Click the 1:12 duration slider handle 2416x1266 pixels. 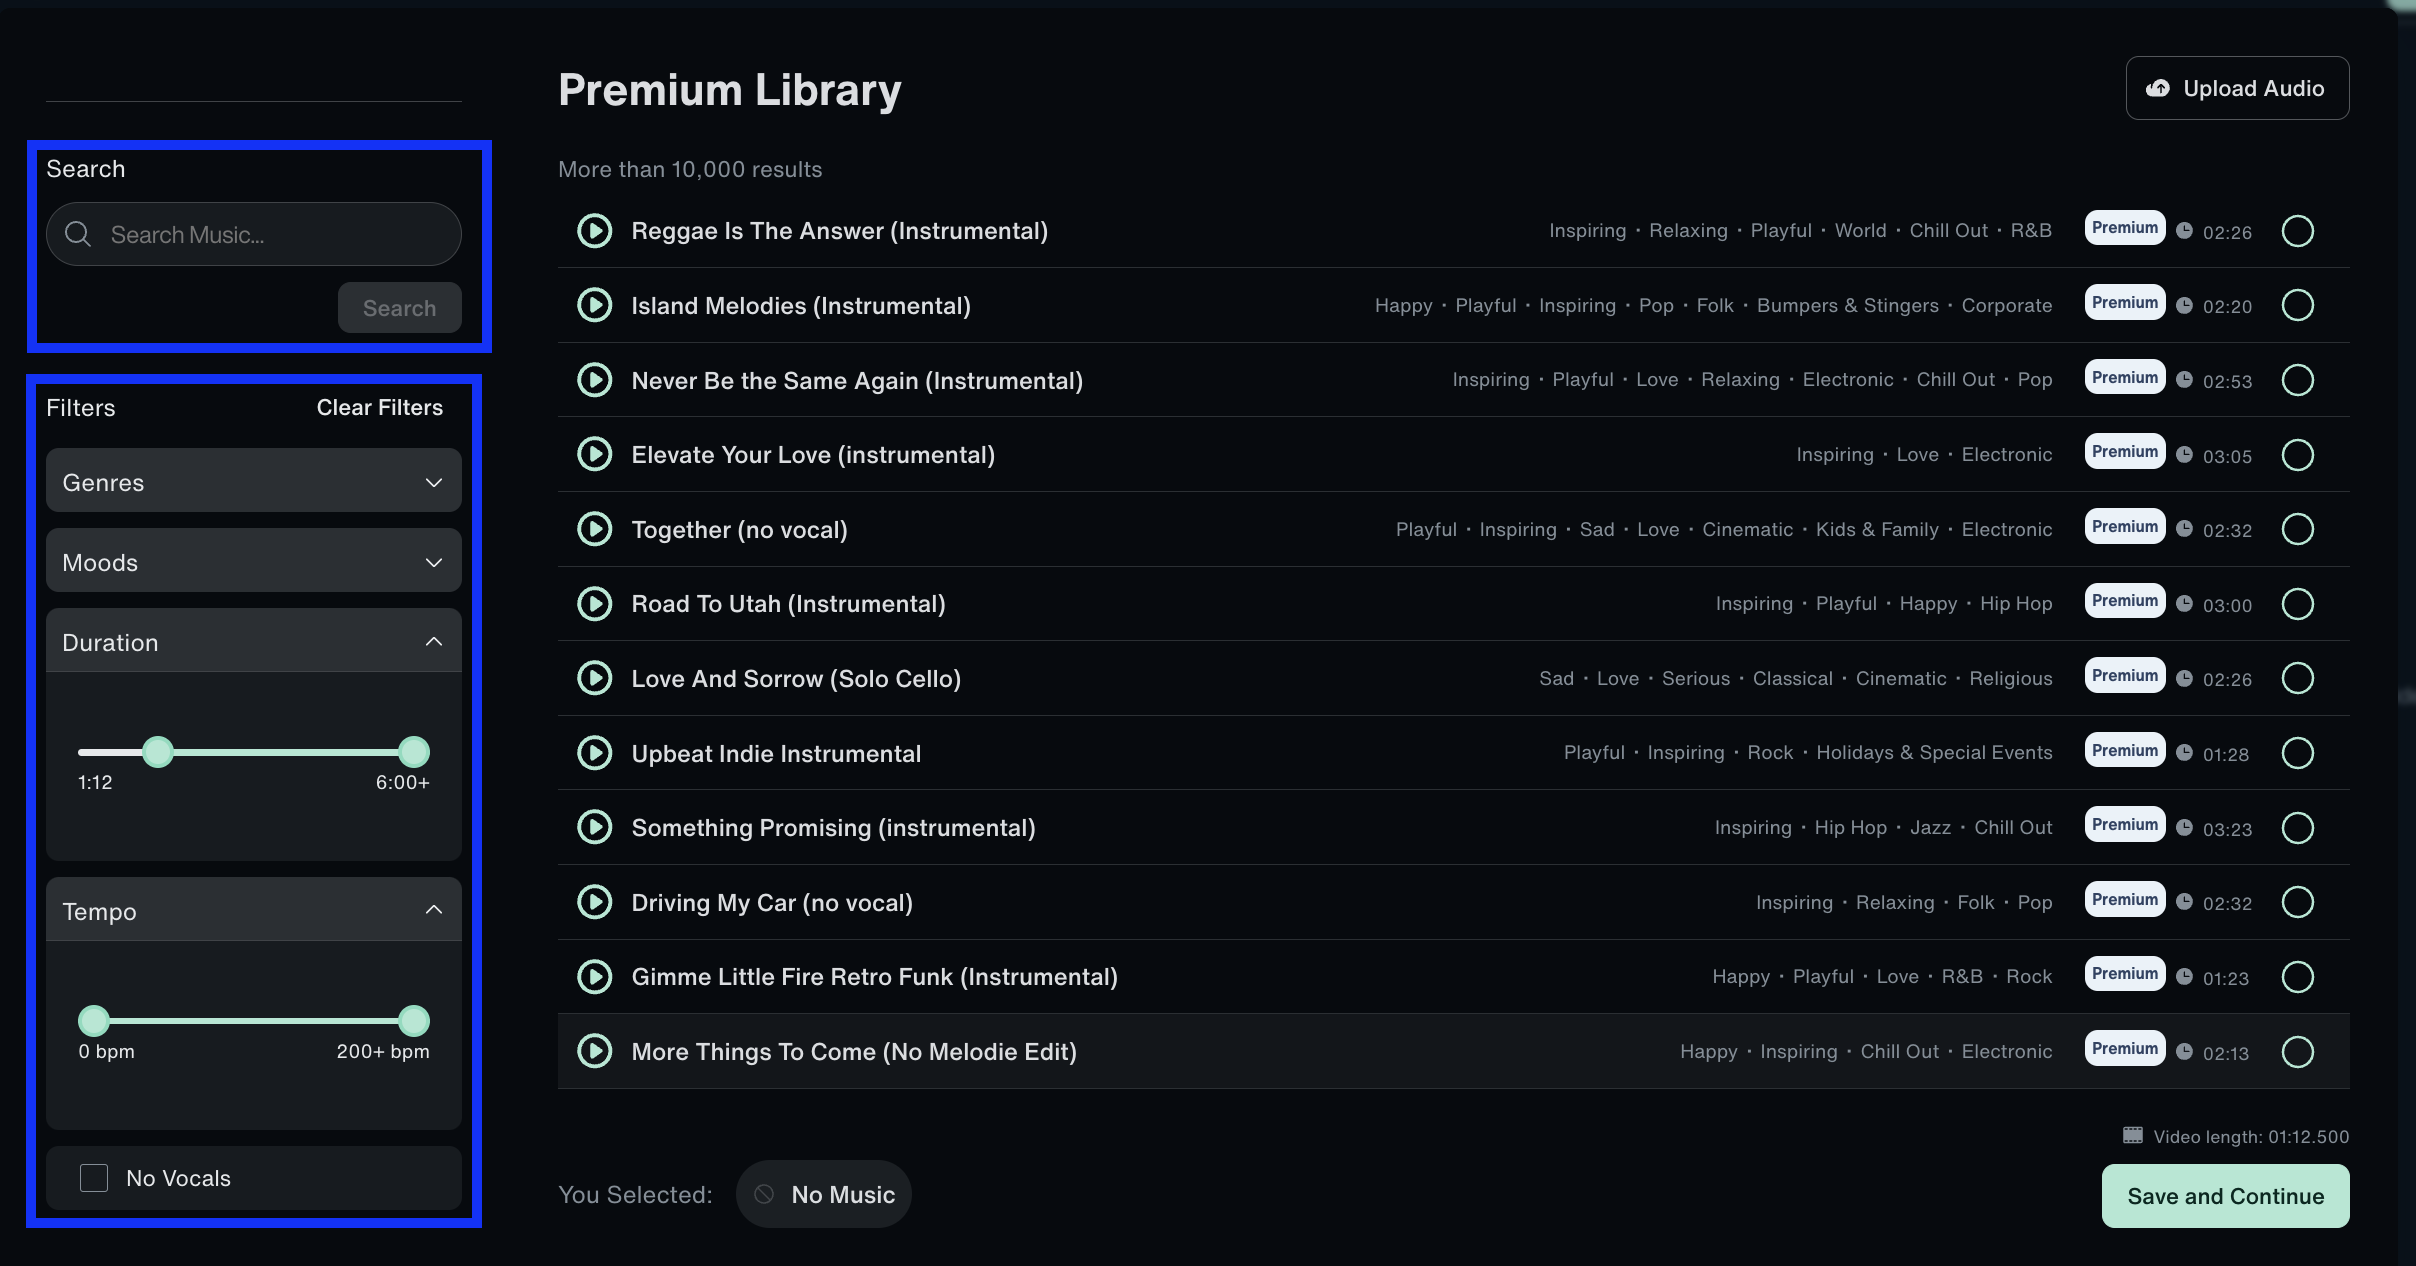(x=158, y=752)
